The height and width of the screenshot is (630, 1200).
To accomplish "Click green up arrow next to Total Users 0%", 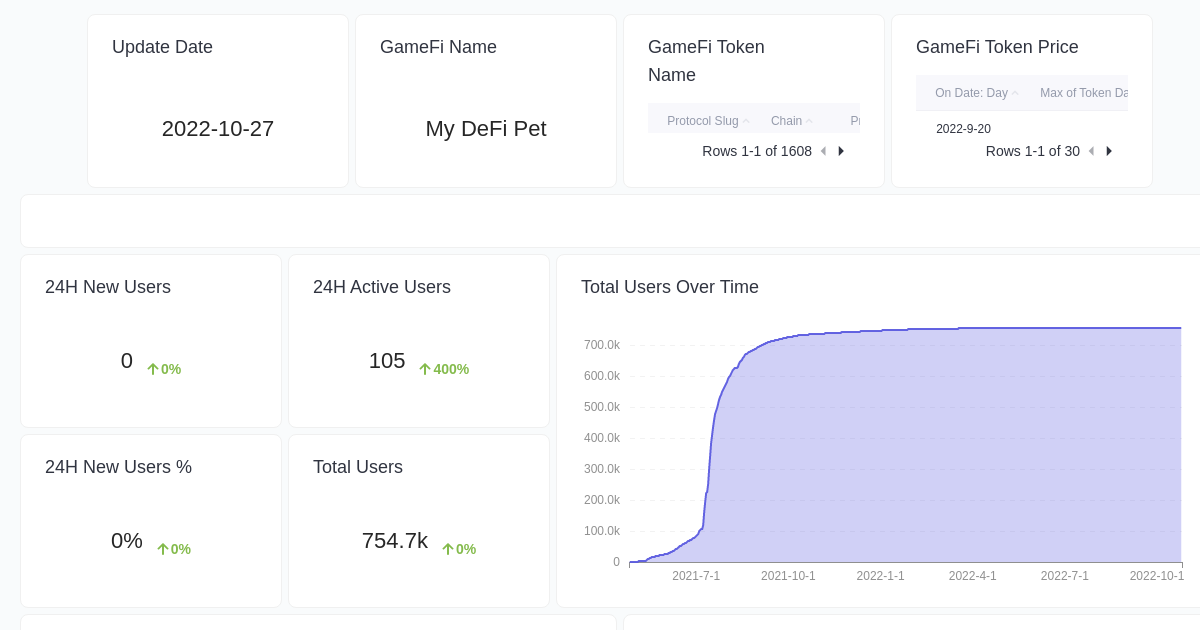I will tap(448, 548).
